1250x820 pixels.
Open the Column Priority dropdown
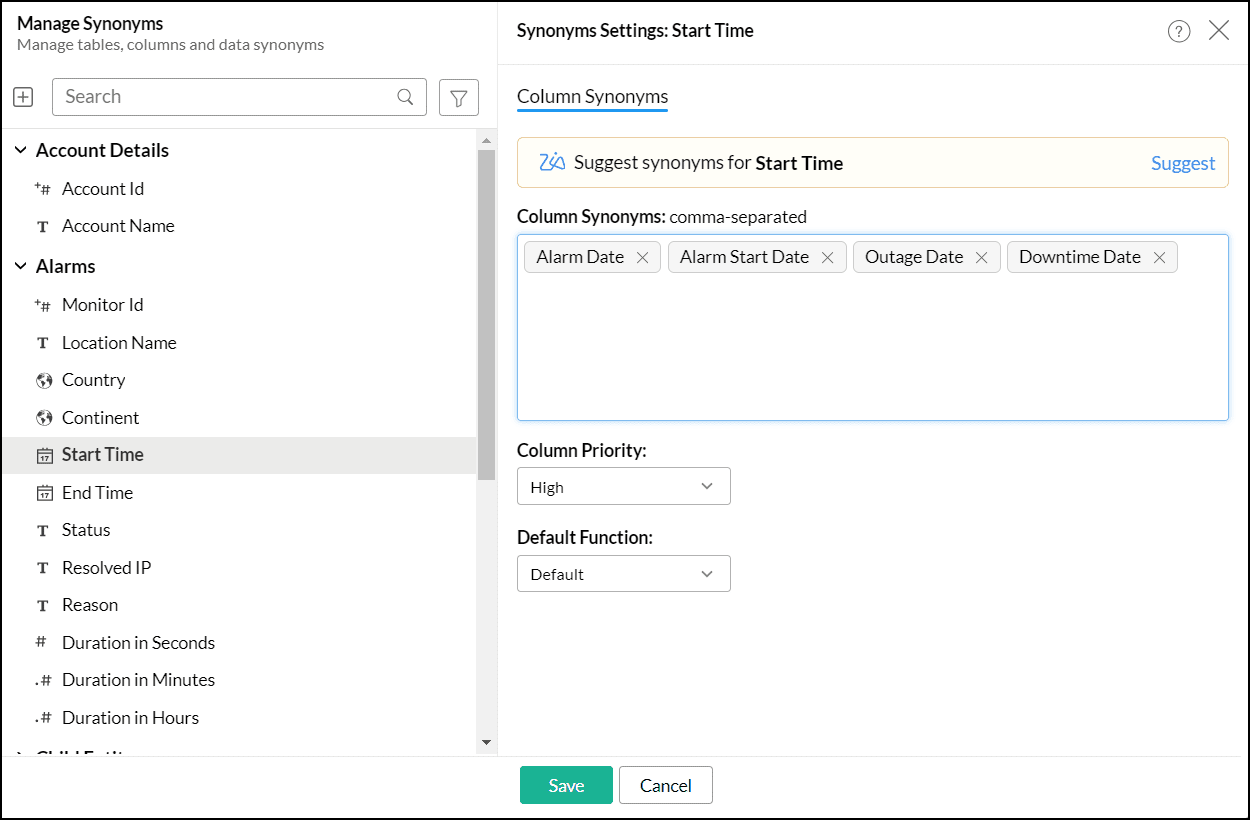[x=623, y=487]
